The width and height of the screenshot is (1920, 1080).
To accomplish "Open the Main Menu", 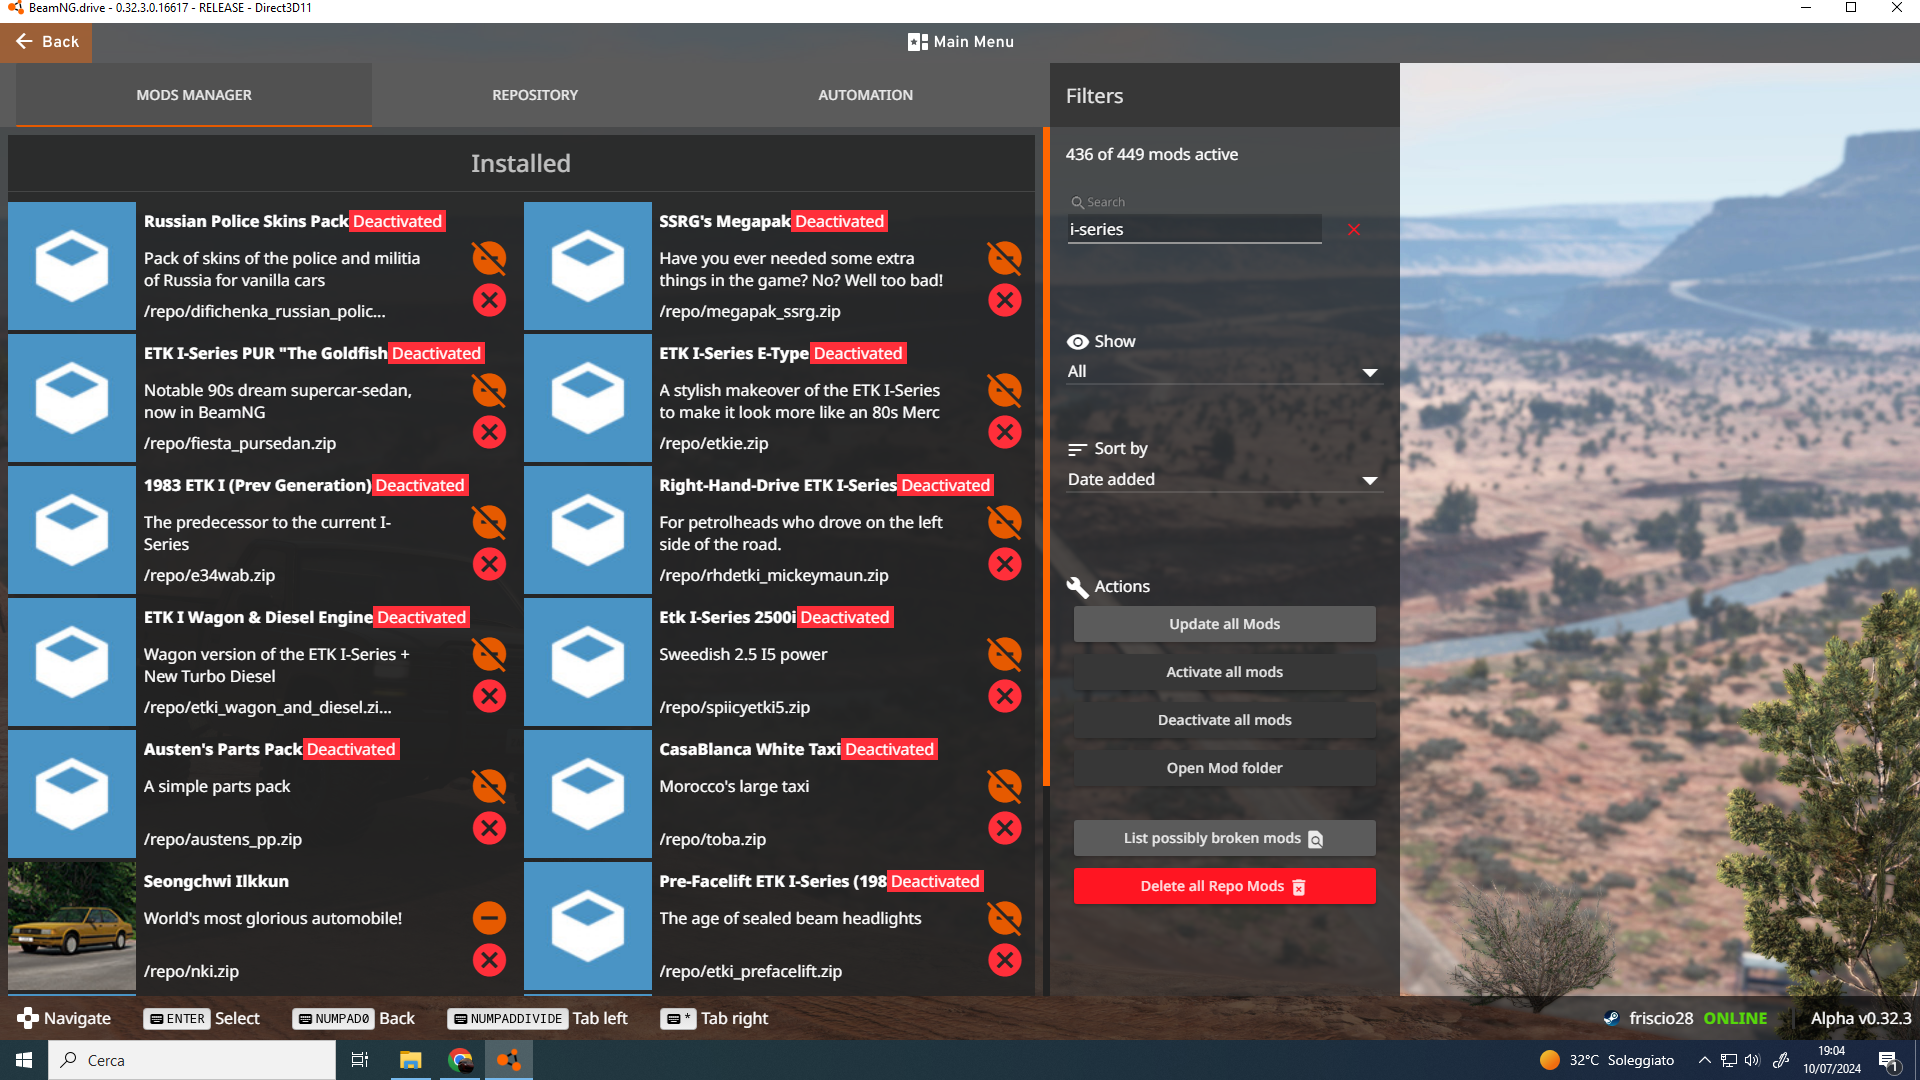I will (x=960, y=42).
